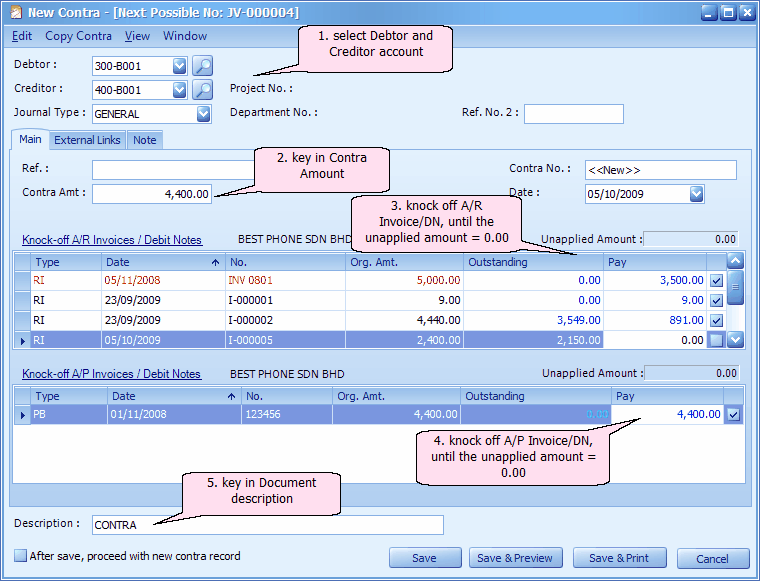Uncheck the INV 0801 pay checkbox
Screen dimensions: 760x581
[x=716, y=281]
